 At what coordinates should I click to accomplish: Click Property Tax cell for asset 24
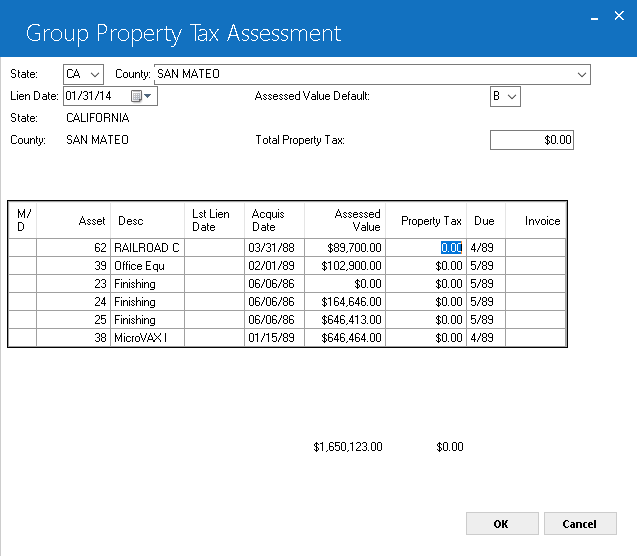pyautogui.click(x=426, y=302)
